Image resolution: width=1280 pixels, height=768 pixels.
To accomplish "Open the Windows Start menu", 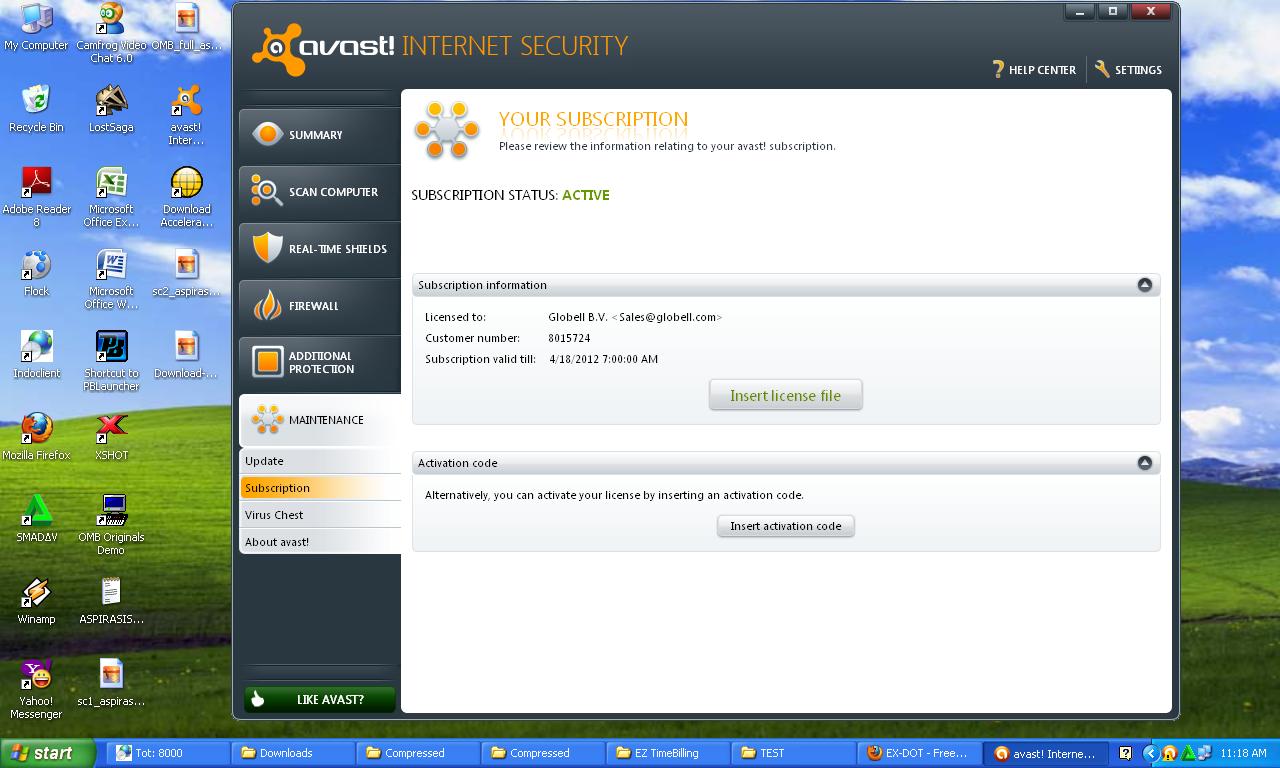I will tap(48, 753).
